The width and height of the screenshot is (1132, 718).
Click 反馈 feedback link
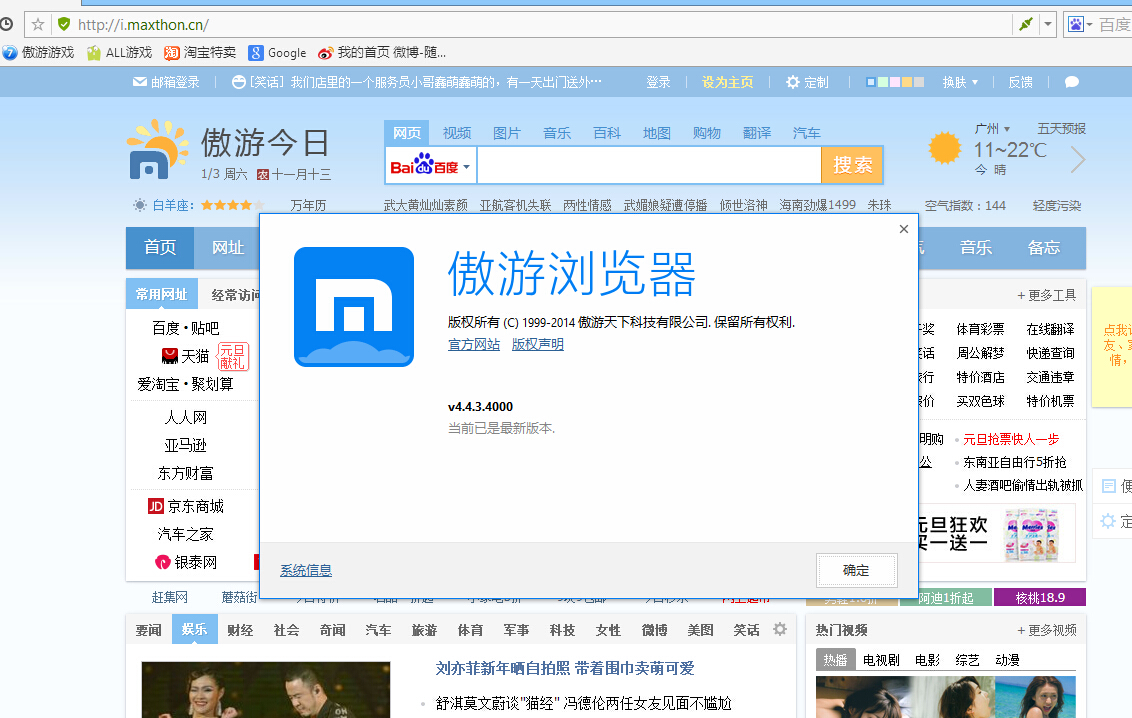click(1020, 82)
